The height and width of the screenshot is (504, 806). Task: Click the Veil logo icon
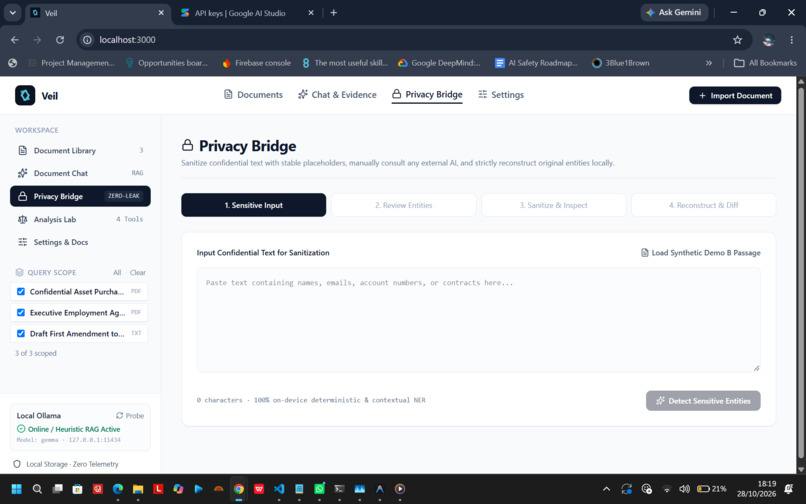(25, 95)
